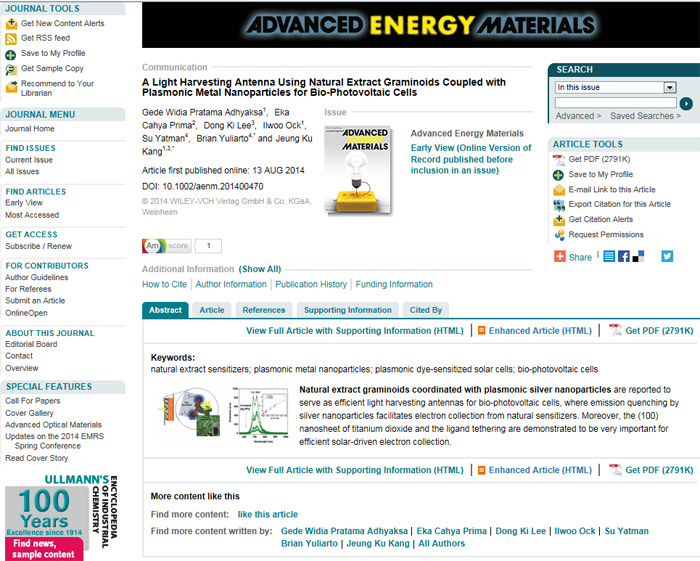Click the Request Permissions icon
This screenshot has width=700, height=561.
point(560,235)
